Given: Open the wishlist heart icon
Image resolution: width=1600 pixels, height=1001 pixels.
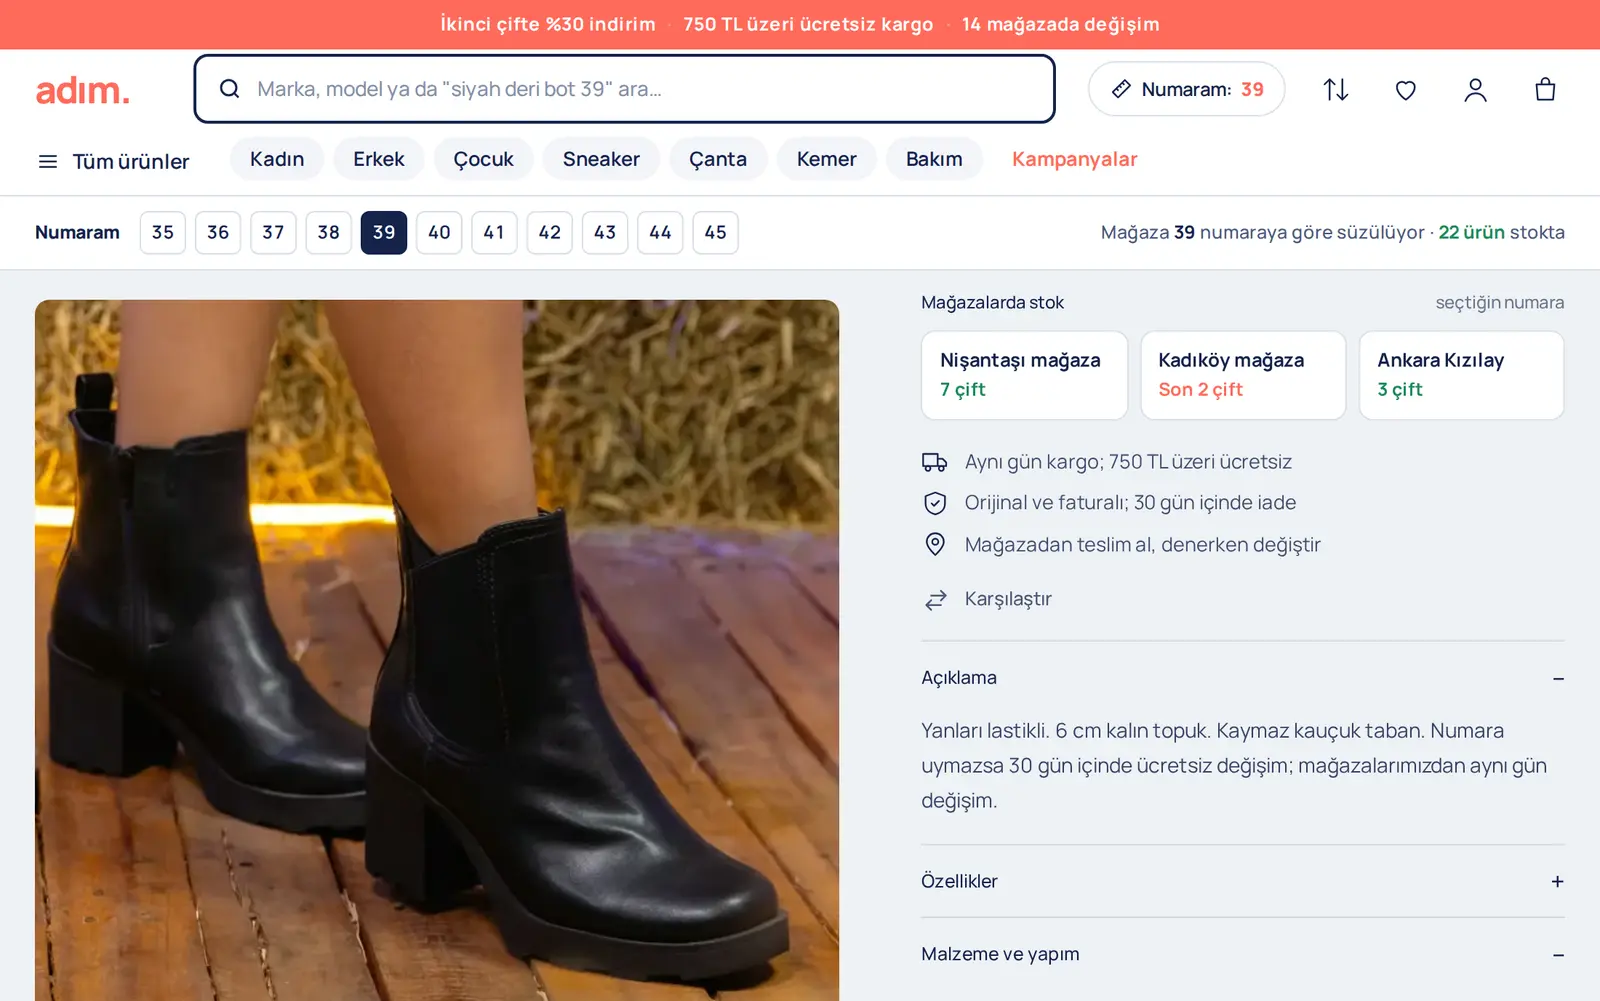Looking at the screenshot, I should tap(1405, 90).
